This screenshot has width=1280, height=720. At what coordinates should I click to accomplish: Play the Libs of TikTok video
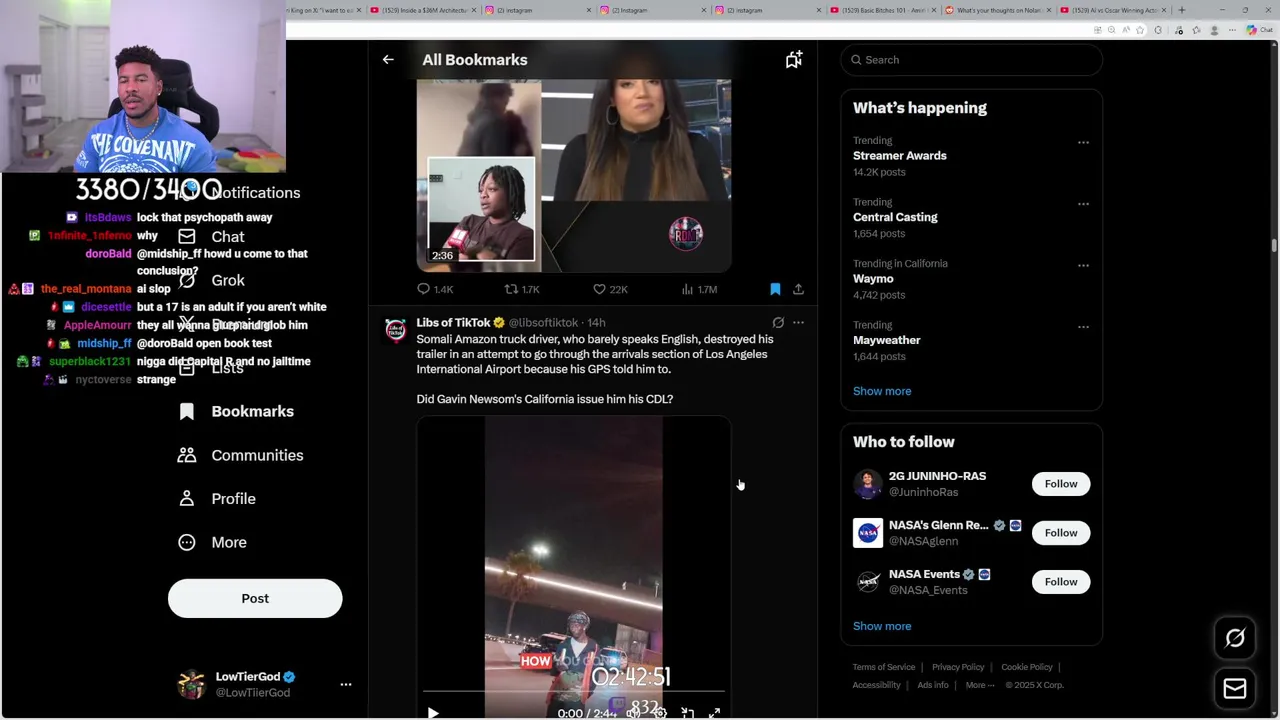click(x=433, y=713)
